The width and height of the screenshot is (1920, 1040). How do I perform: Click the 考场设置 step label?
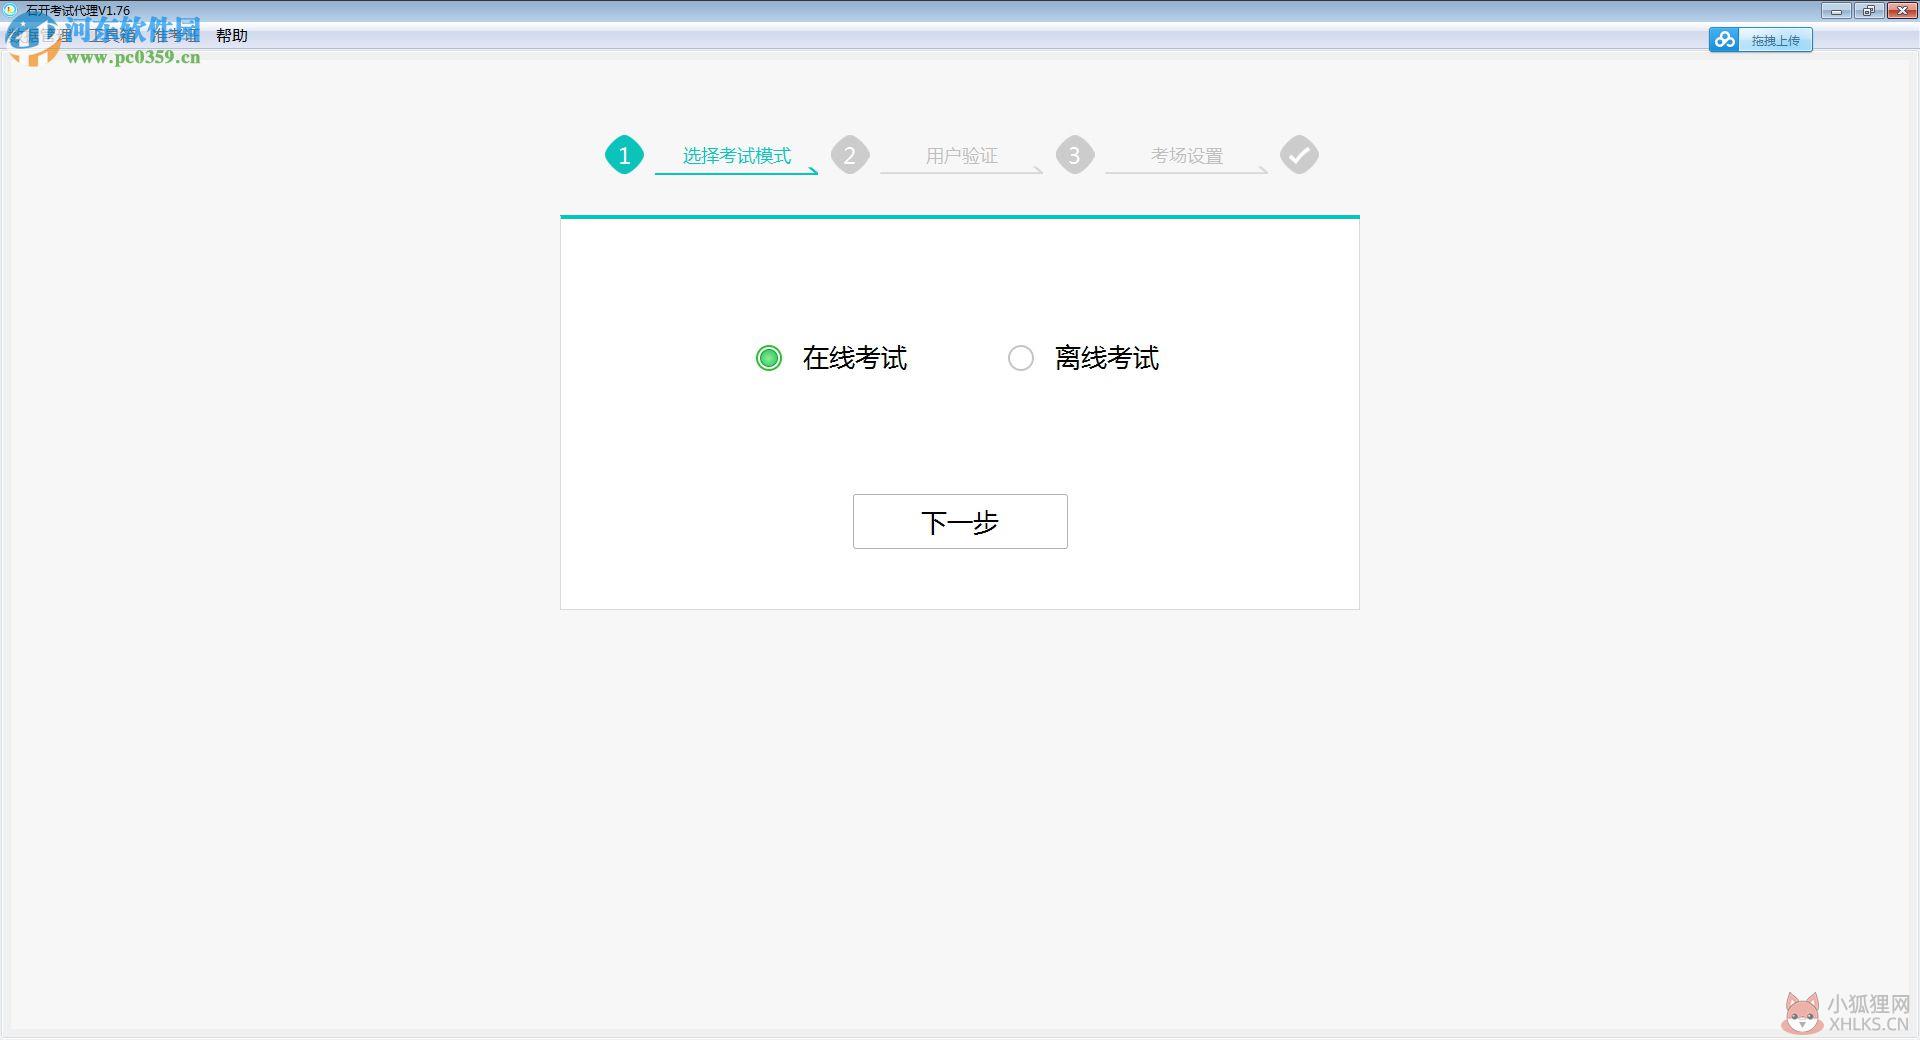click(1187, 156)
